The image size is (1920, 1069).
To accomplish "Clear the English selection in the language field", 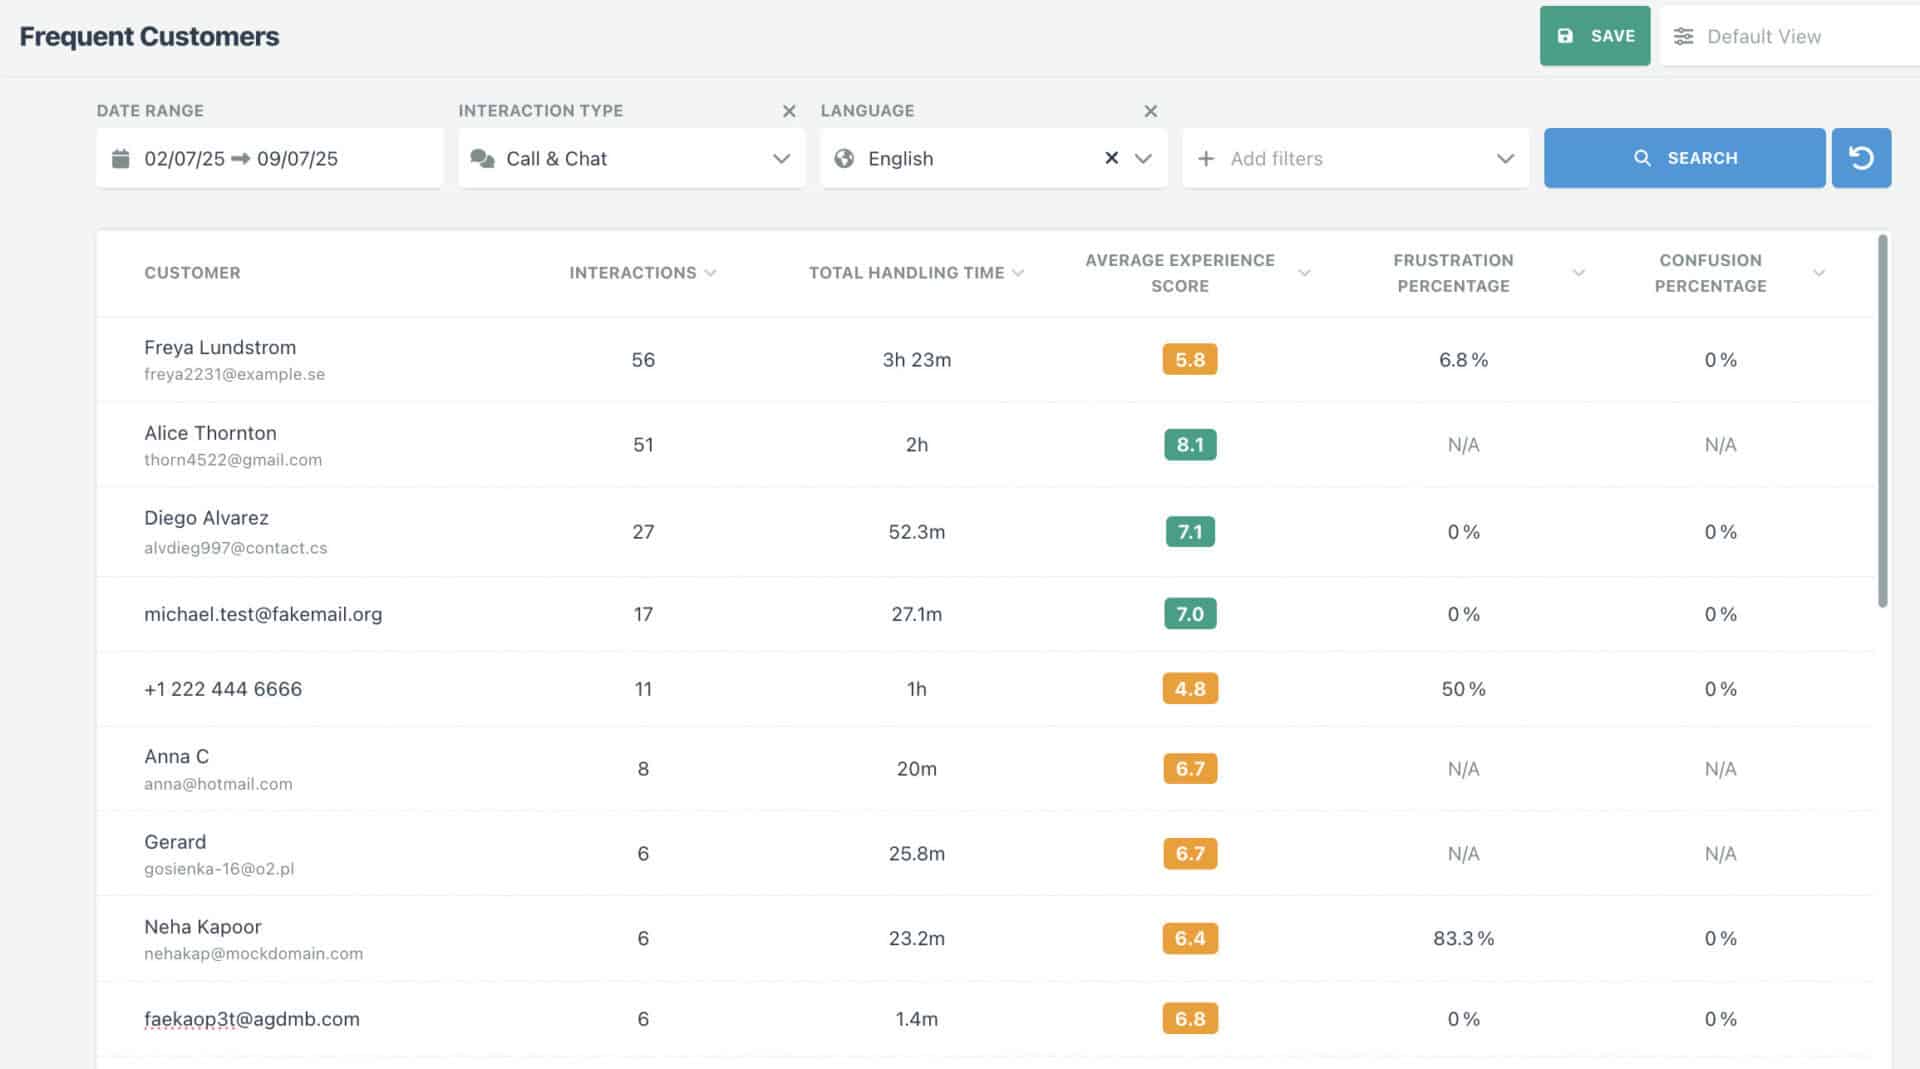I will [1111, 158].
